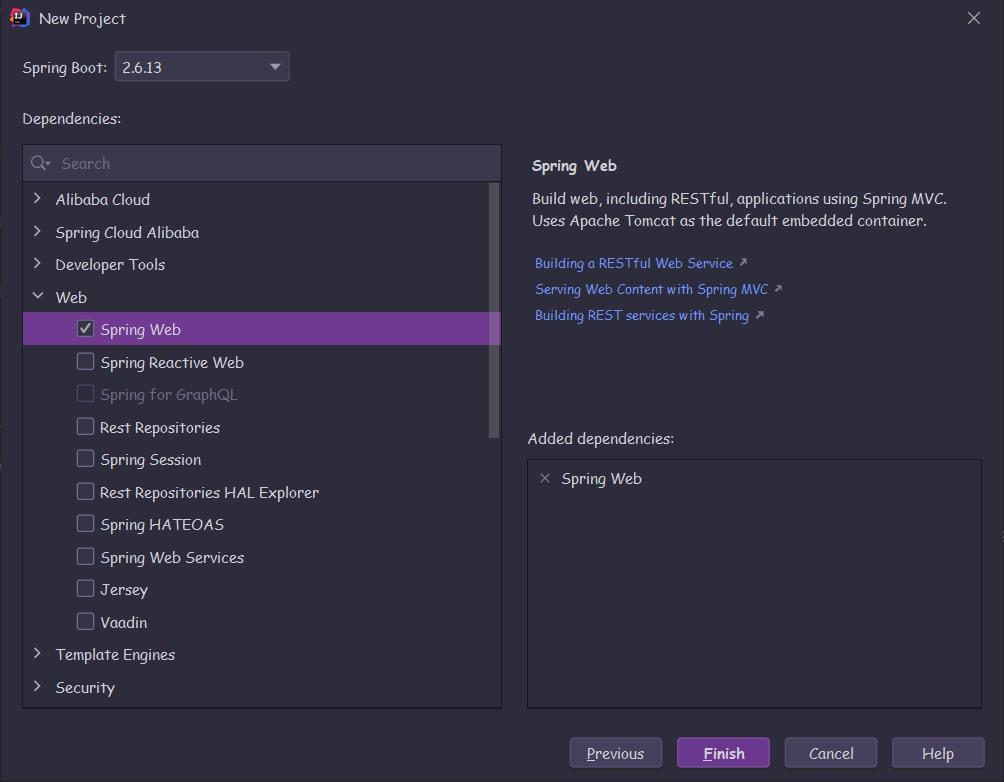Tick the Rest Repositories checkbox
Image resolution: width=1004 pixels, height=782 pixels.
(x=86, y=427)
